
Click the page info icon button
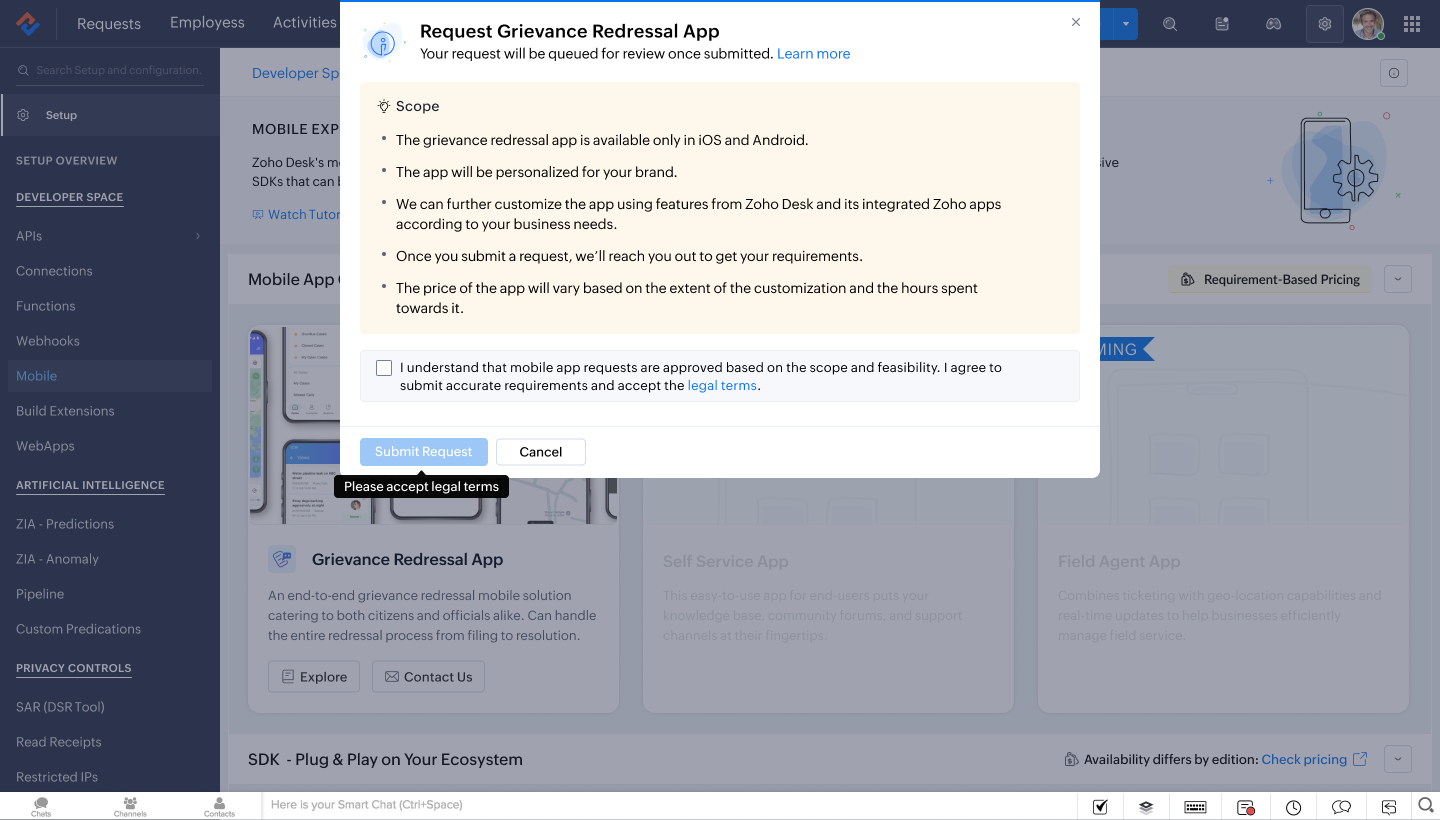click(x=1394, y=73)
